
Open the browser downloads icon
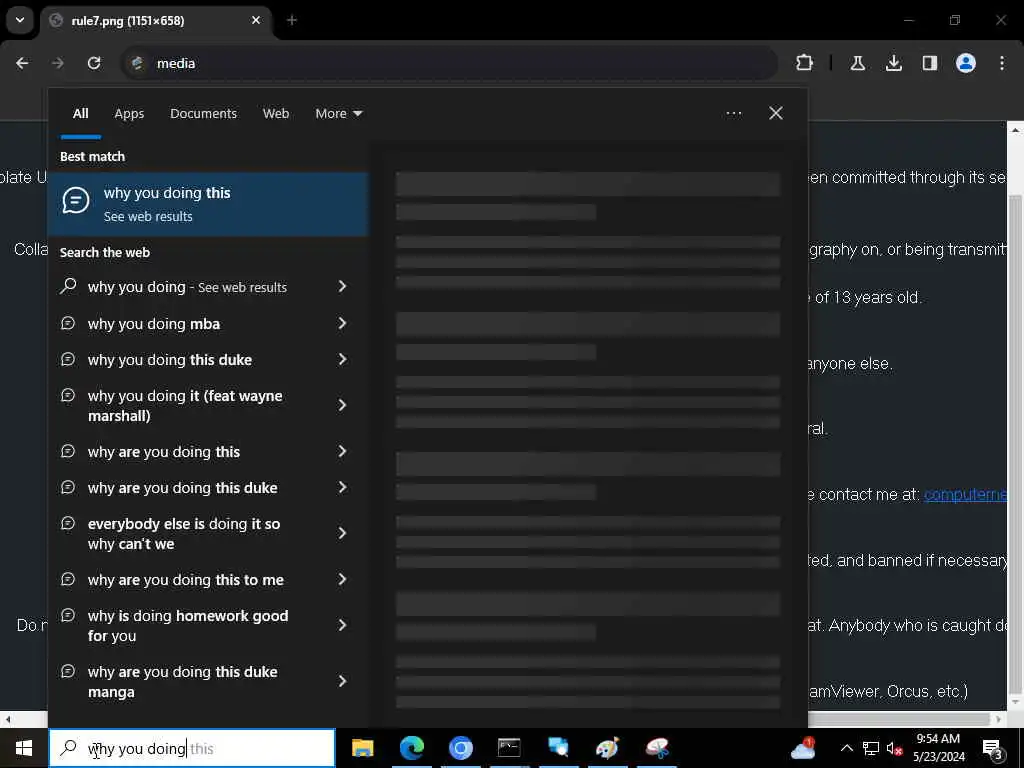(x=893, y=63)
